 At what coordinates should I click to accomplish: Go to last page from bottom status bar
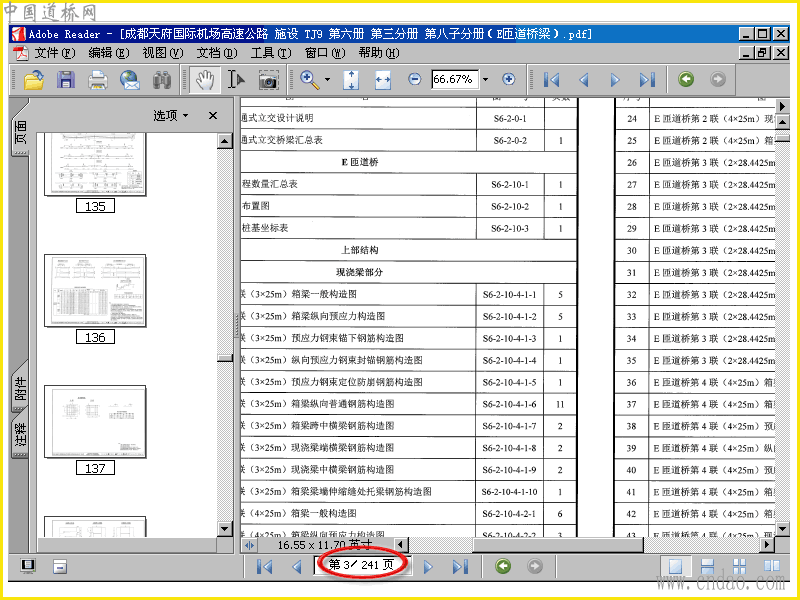pos(460,566)
